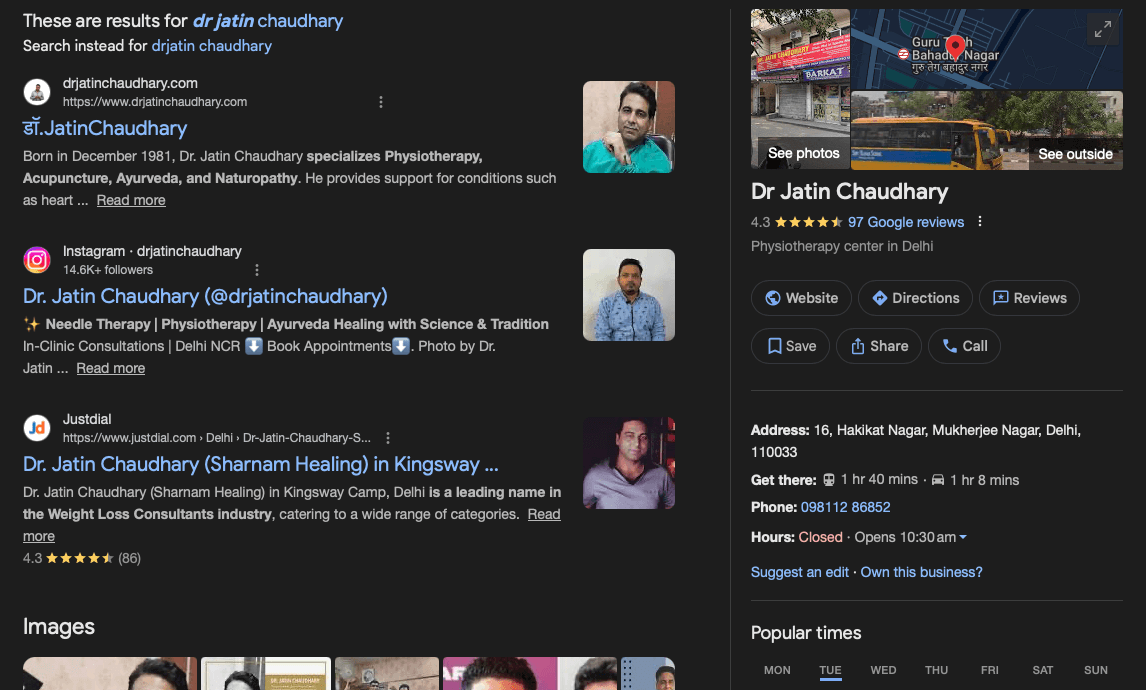Open the Dr. Jatin Chaudhary (Sharnam Healing) Justdial result
This screenshot has height=690, width=1146.
click(x=260, y=464)
